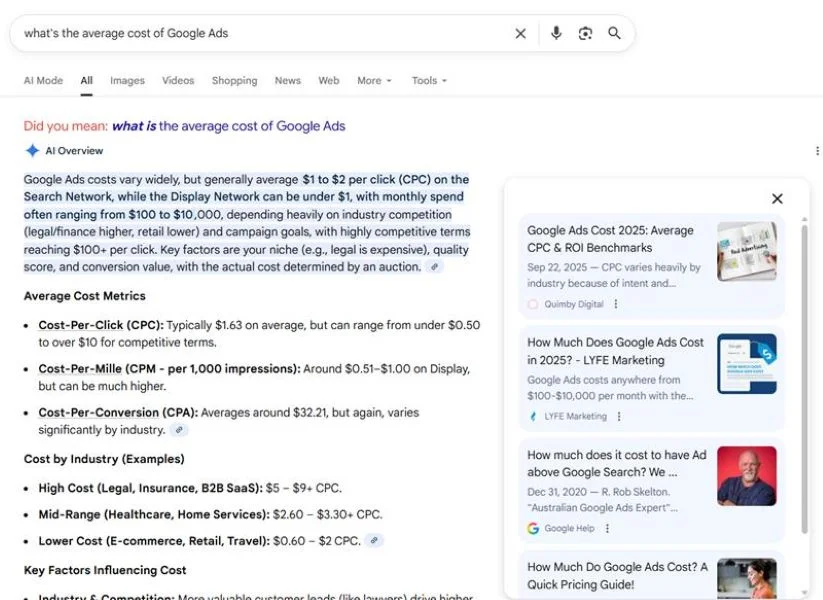Screen dimensions: 823x600
Task: Clear the search query with the X
Action: pyautogui.click(x=520, y=33)
